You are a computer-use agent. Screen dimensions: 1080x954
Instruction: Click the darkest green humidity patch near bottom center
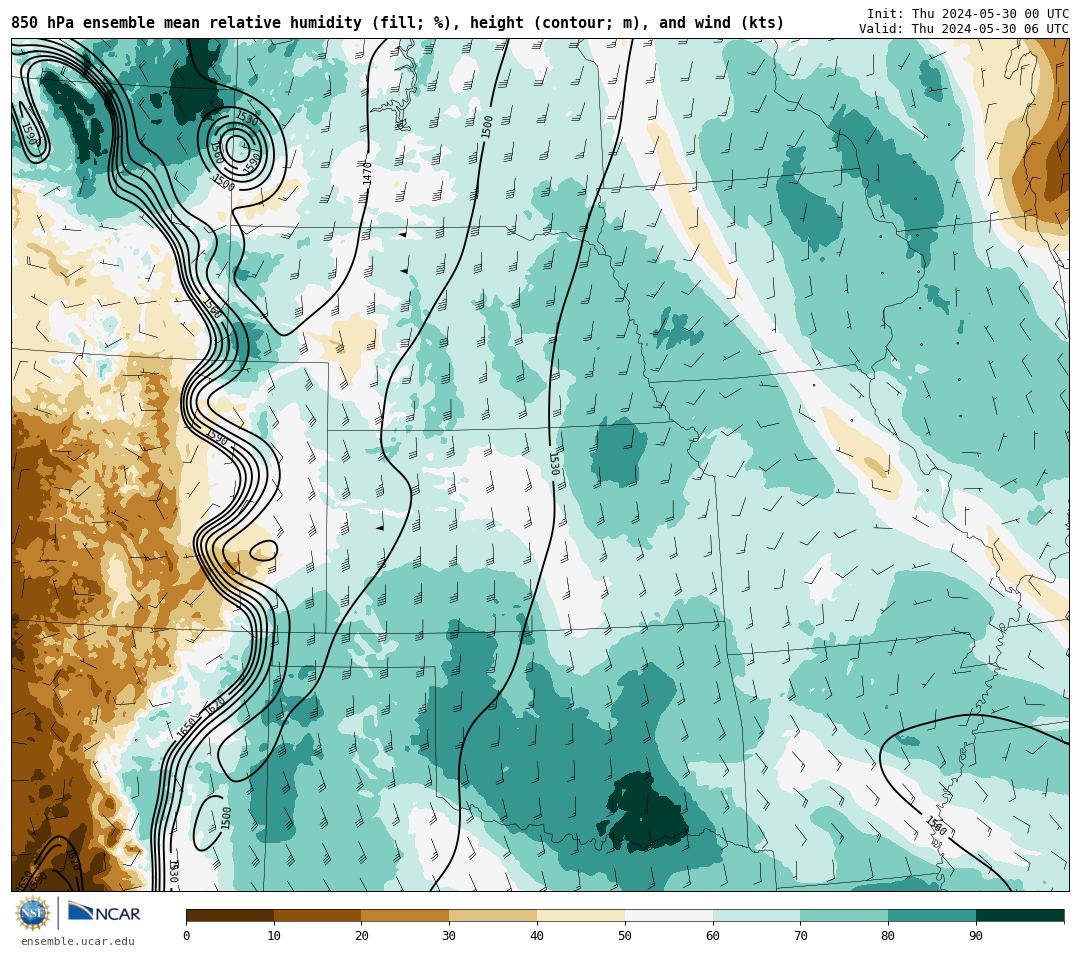[646, 814]
